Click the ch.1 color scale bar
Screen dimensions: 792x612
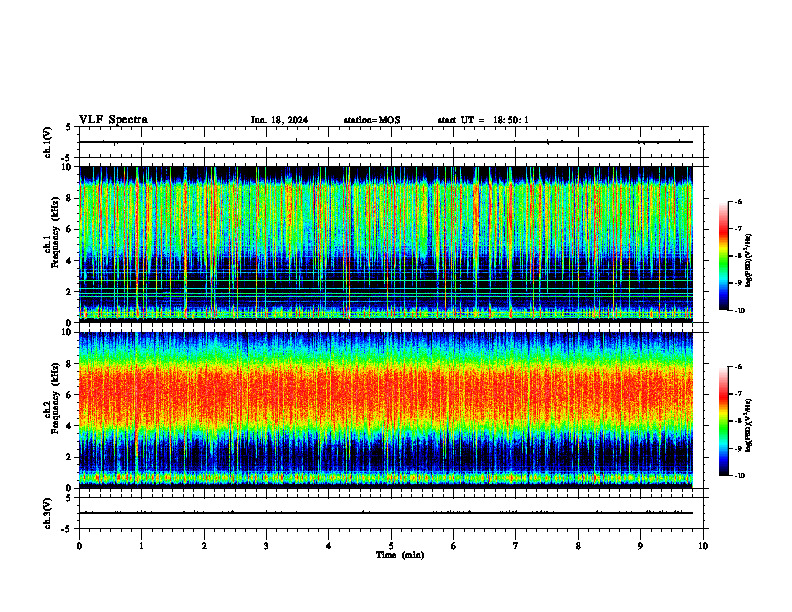(723, 256)
